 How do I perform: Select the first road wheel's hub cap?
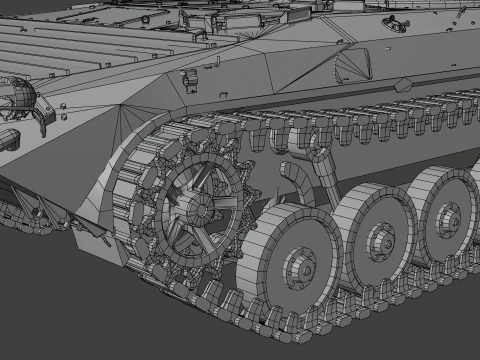[300, 269]
